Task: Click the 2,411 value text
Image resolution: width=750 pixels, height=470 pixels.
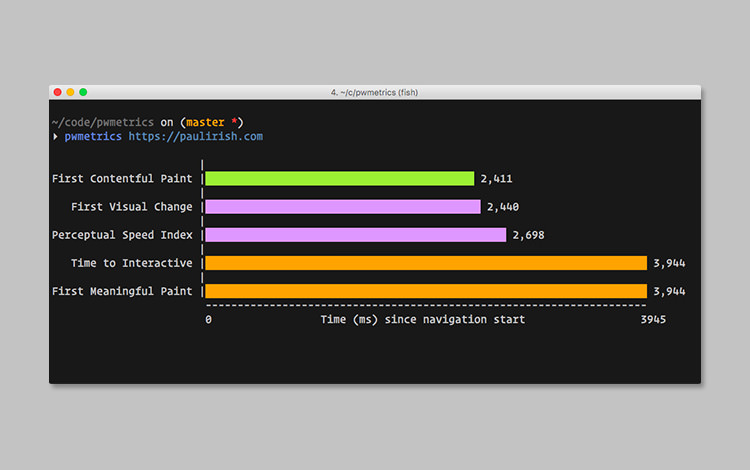Action: [x=496, y=179]
